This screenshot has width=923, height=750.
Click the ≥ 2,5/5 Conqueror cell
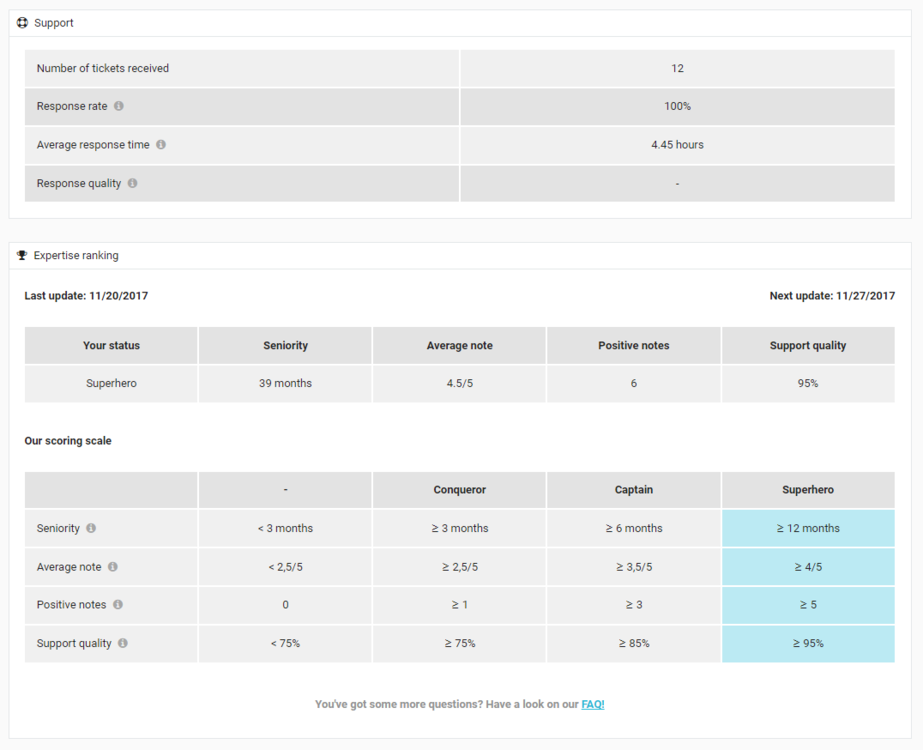point(460,567)
